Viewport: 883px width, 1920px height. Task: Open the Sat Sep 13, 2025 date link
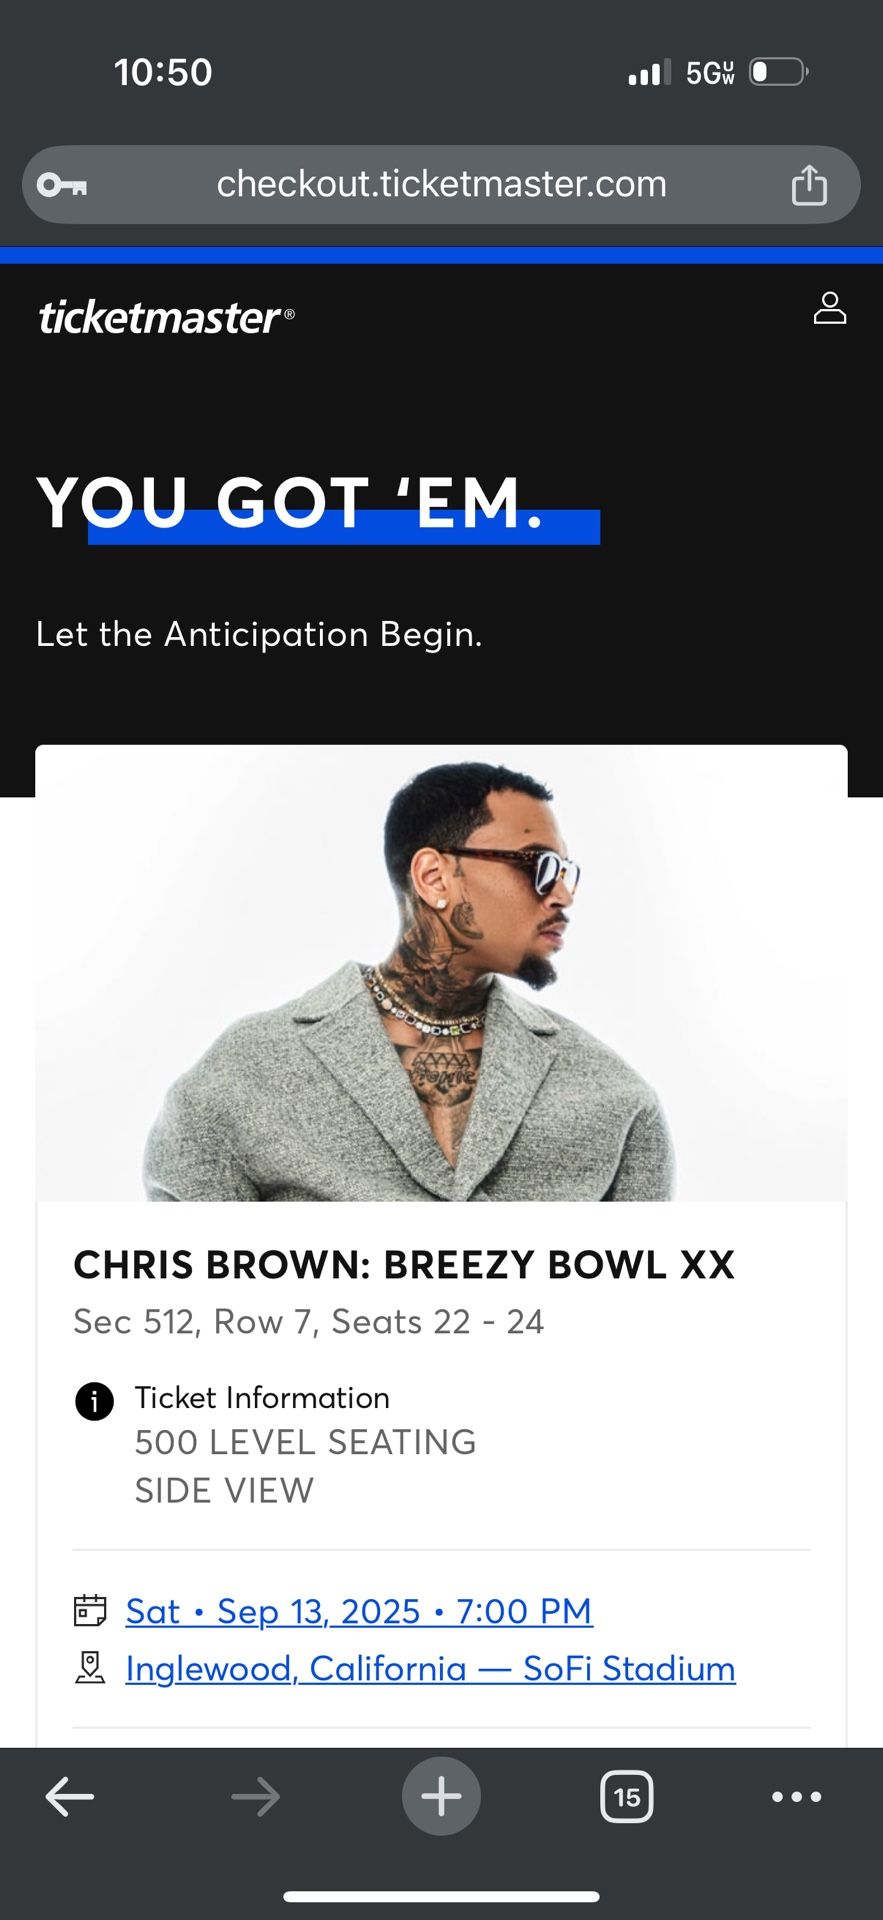[x=359, y=1611]
